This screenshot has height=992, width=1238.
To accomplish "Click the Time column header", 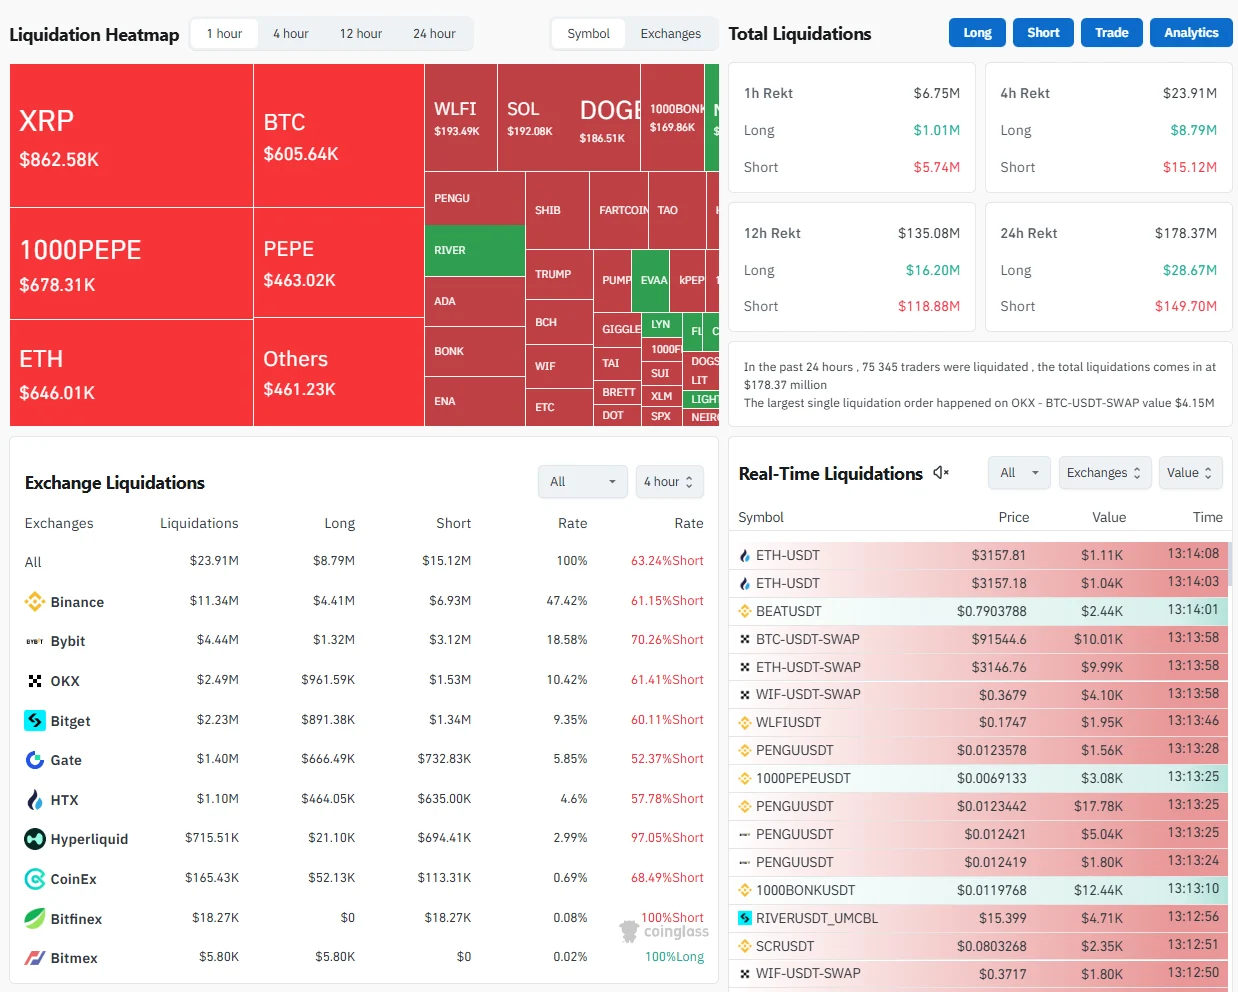I will tap(1207, 517).
